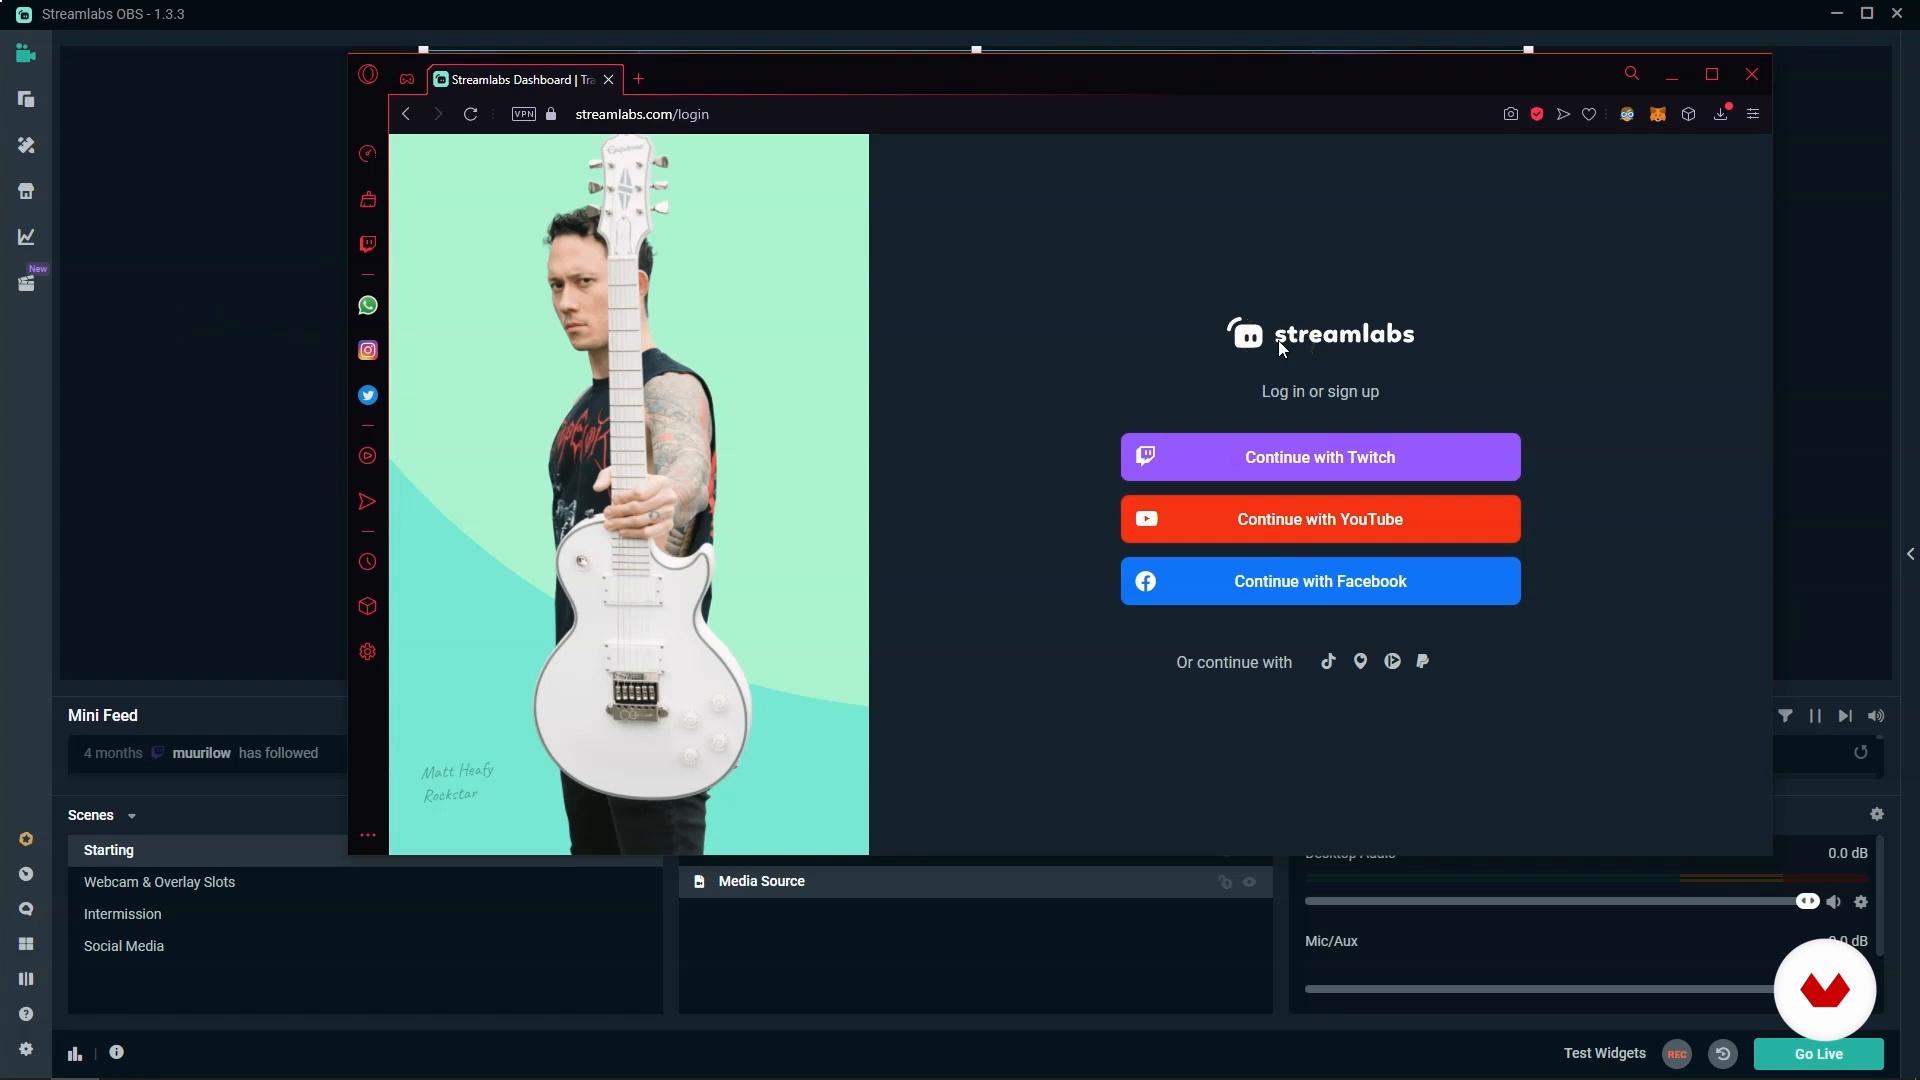Go back in the Opera browser
This screenshot has width=1920, height=1080.
[406, 114]
